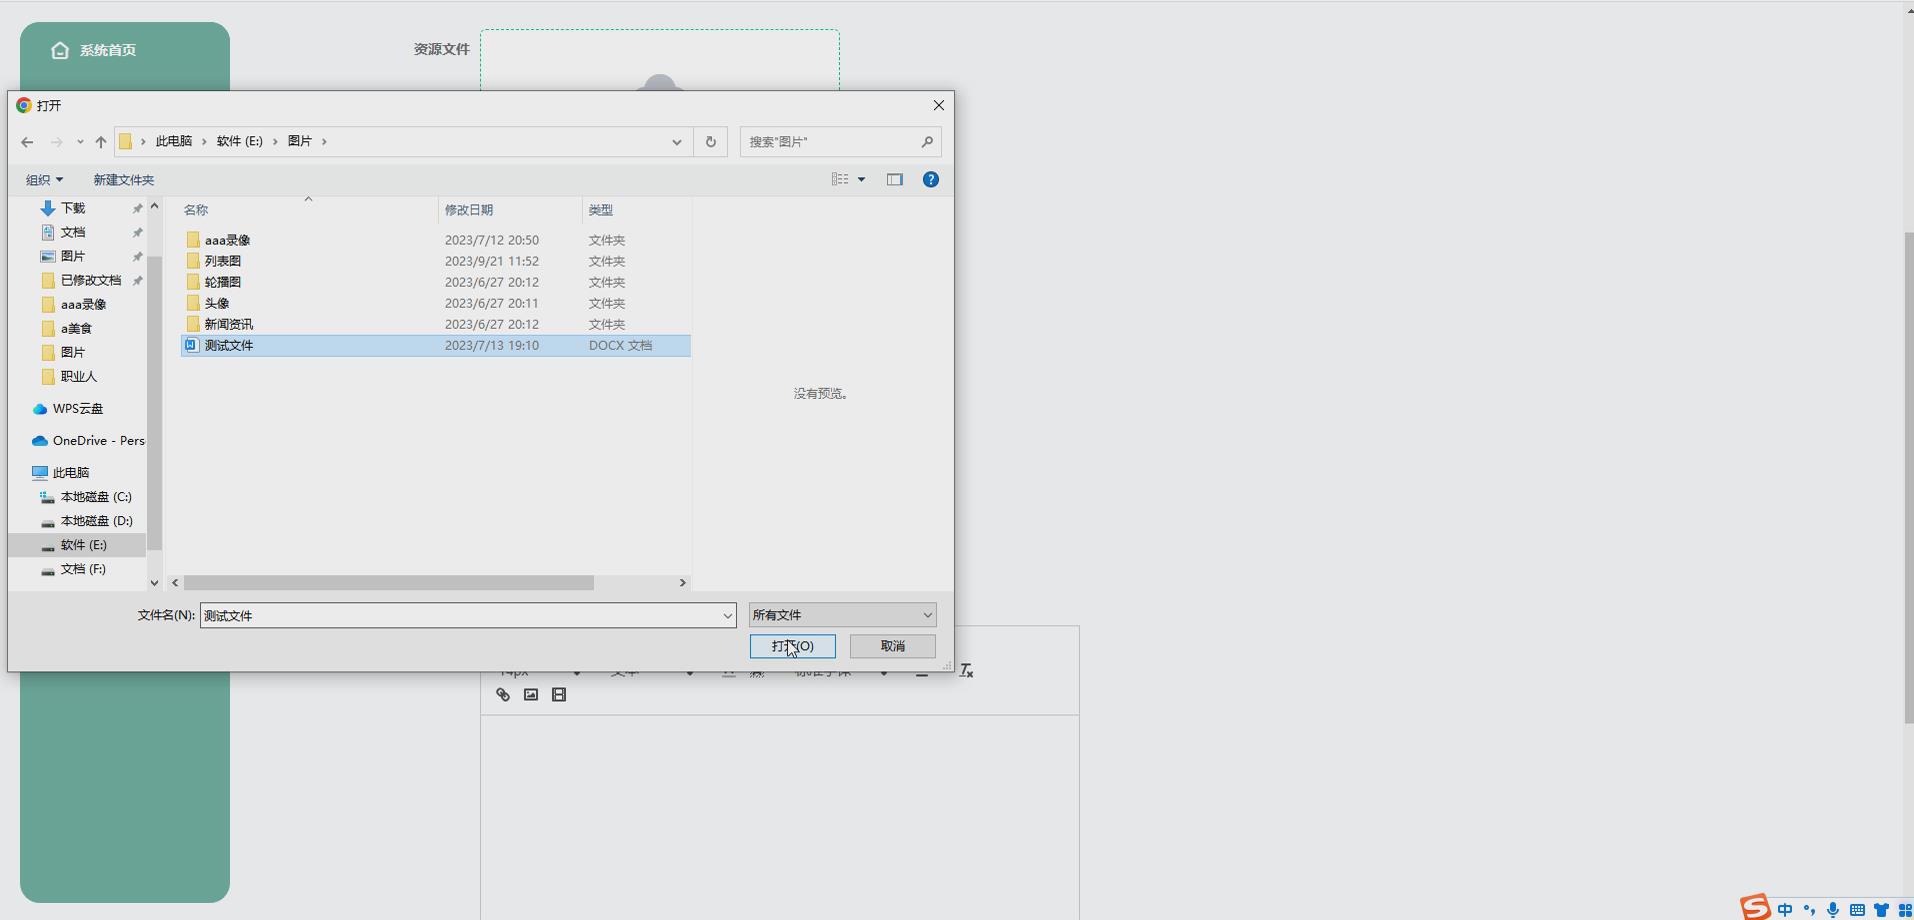Click the file list horizontal scrollbar thumb
1914x920 pixels.
point(388,583)
